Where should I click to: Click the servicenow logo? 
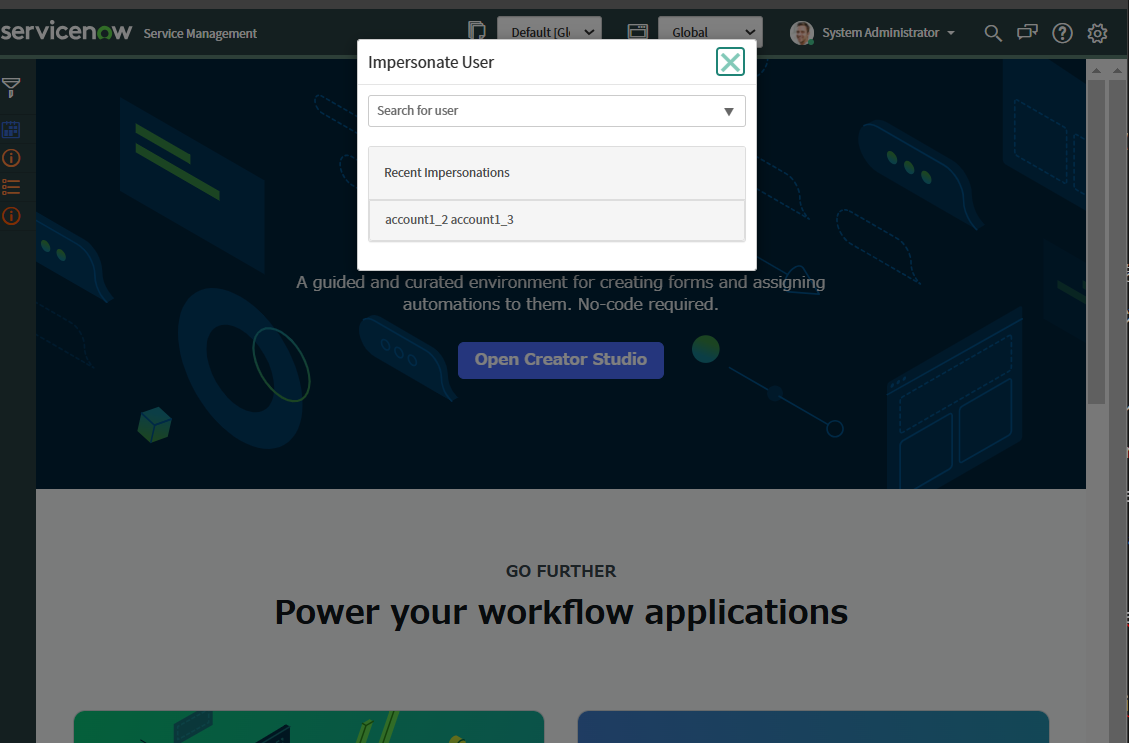(67, 30)
